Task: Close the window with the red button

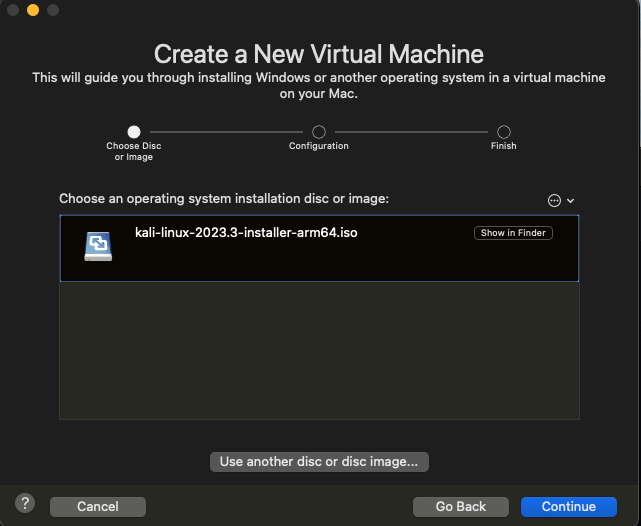Action: (x=13, y=10)
